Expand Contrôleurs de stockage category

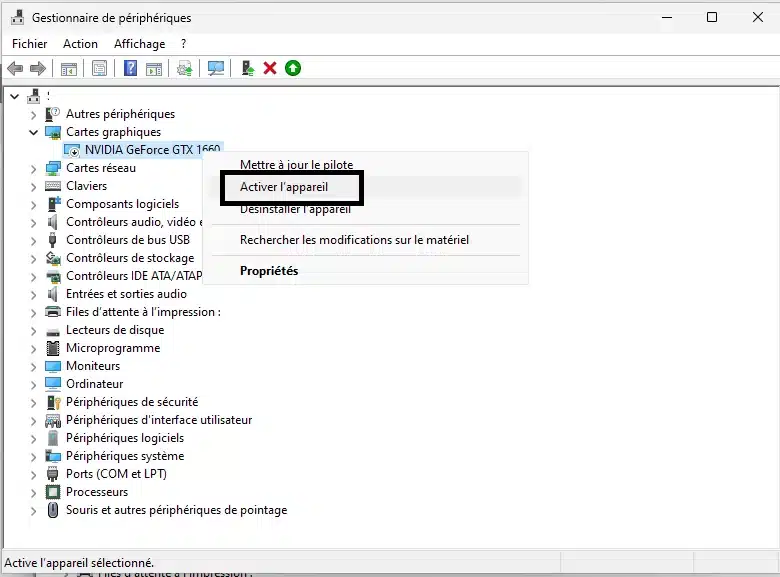[33, 259]
